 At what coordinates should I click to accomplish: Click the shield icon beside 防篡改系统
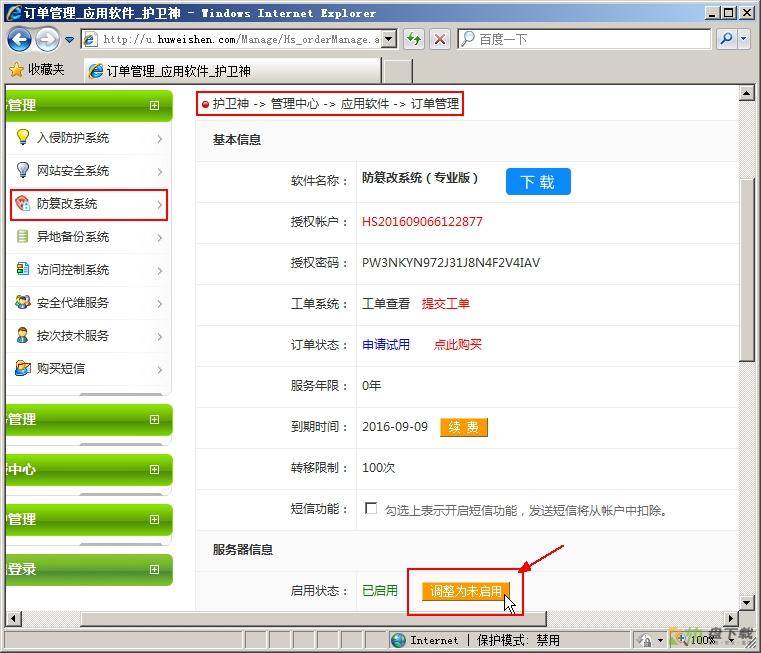(x=22, y=203)
